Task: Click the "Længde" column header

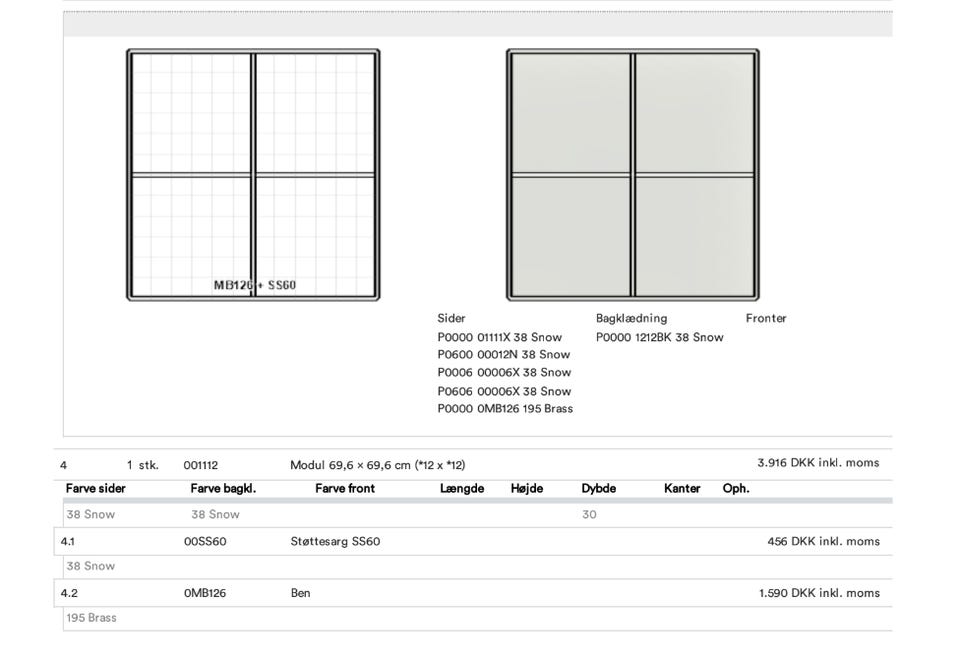Action: click(x=462, y=488)
